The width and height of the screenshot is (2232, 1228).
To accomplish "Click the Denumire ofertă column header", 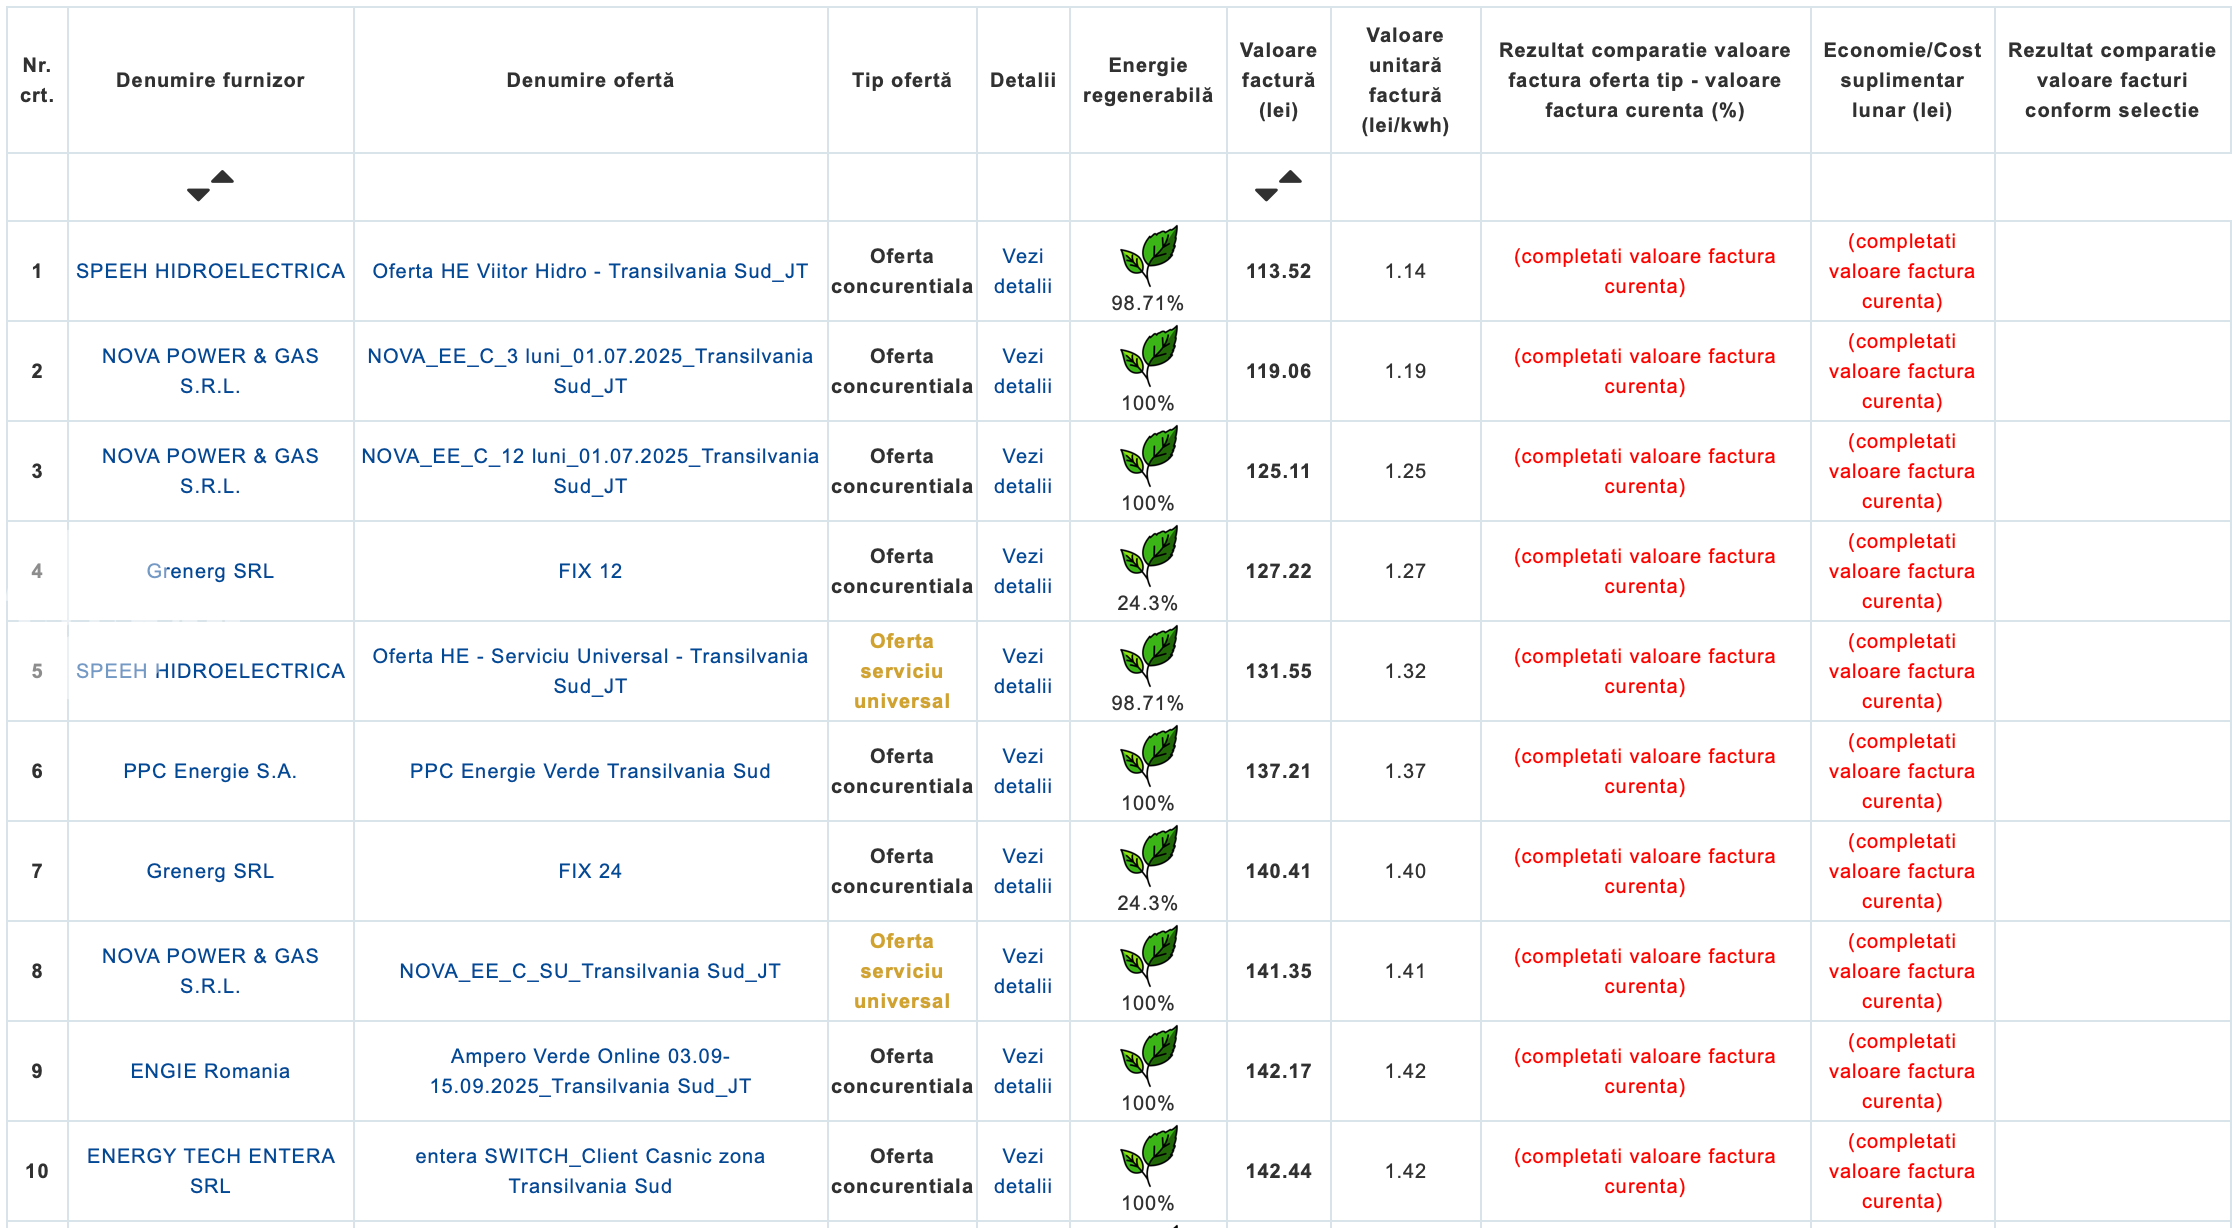I will pos(590,80).
